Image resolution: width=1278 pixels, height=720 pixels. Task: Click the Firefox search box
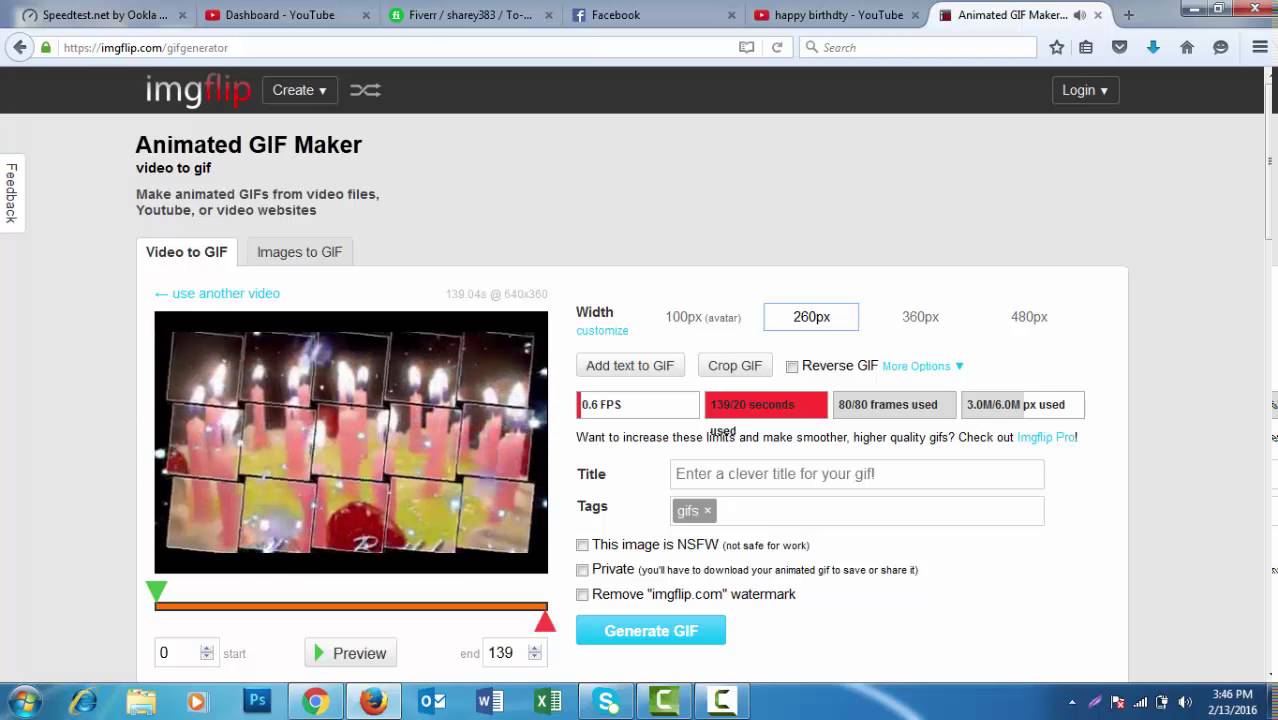pyautogui.click(x=918, y=47)
